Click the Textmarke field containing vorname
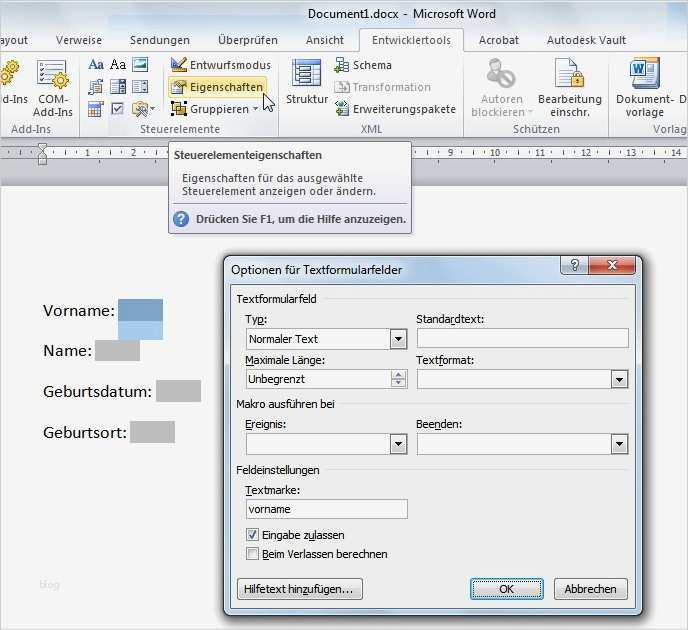The height and width of the screenshot is (630, 688). click(326, 509)
